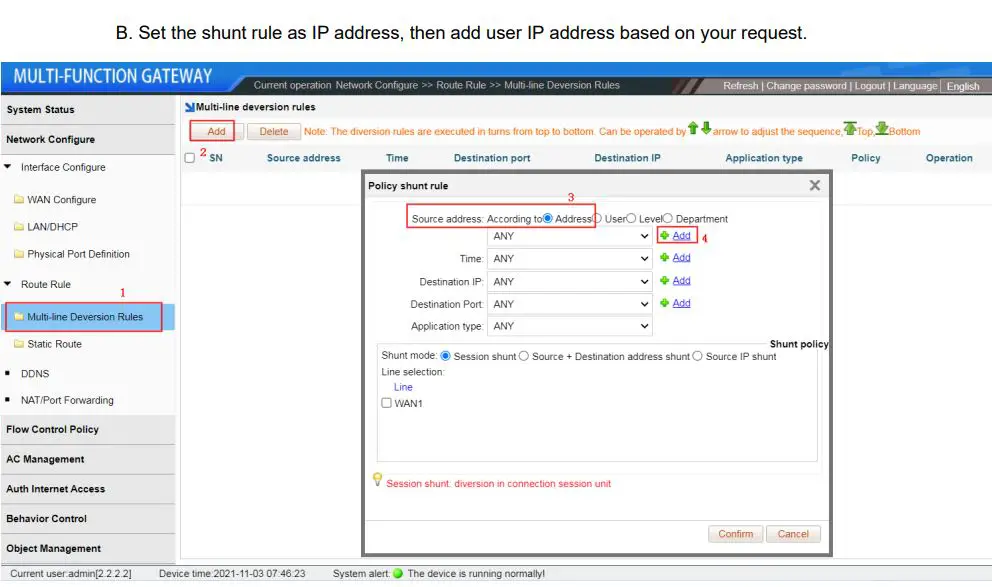Open the Source address ANY dropdown

[569, 236]
